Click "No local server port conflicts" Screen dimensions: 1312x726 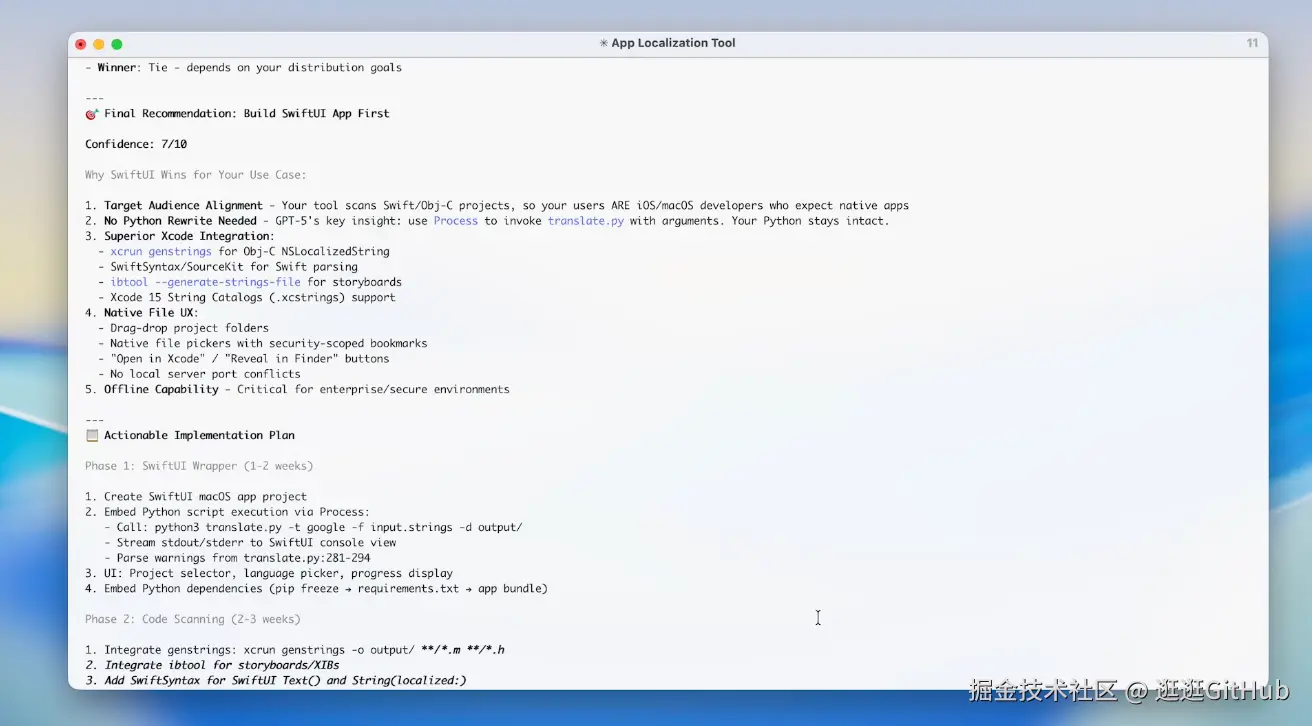[205, 374]
